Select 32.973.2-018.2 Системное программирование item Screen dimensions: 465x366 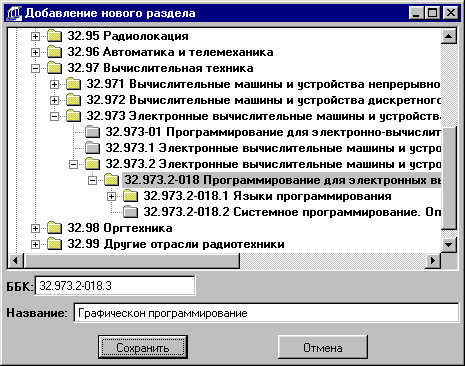[x=292, y=212]
